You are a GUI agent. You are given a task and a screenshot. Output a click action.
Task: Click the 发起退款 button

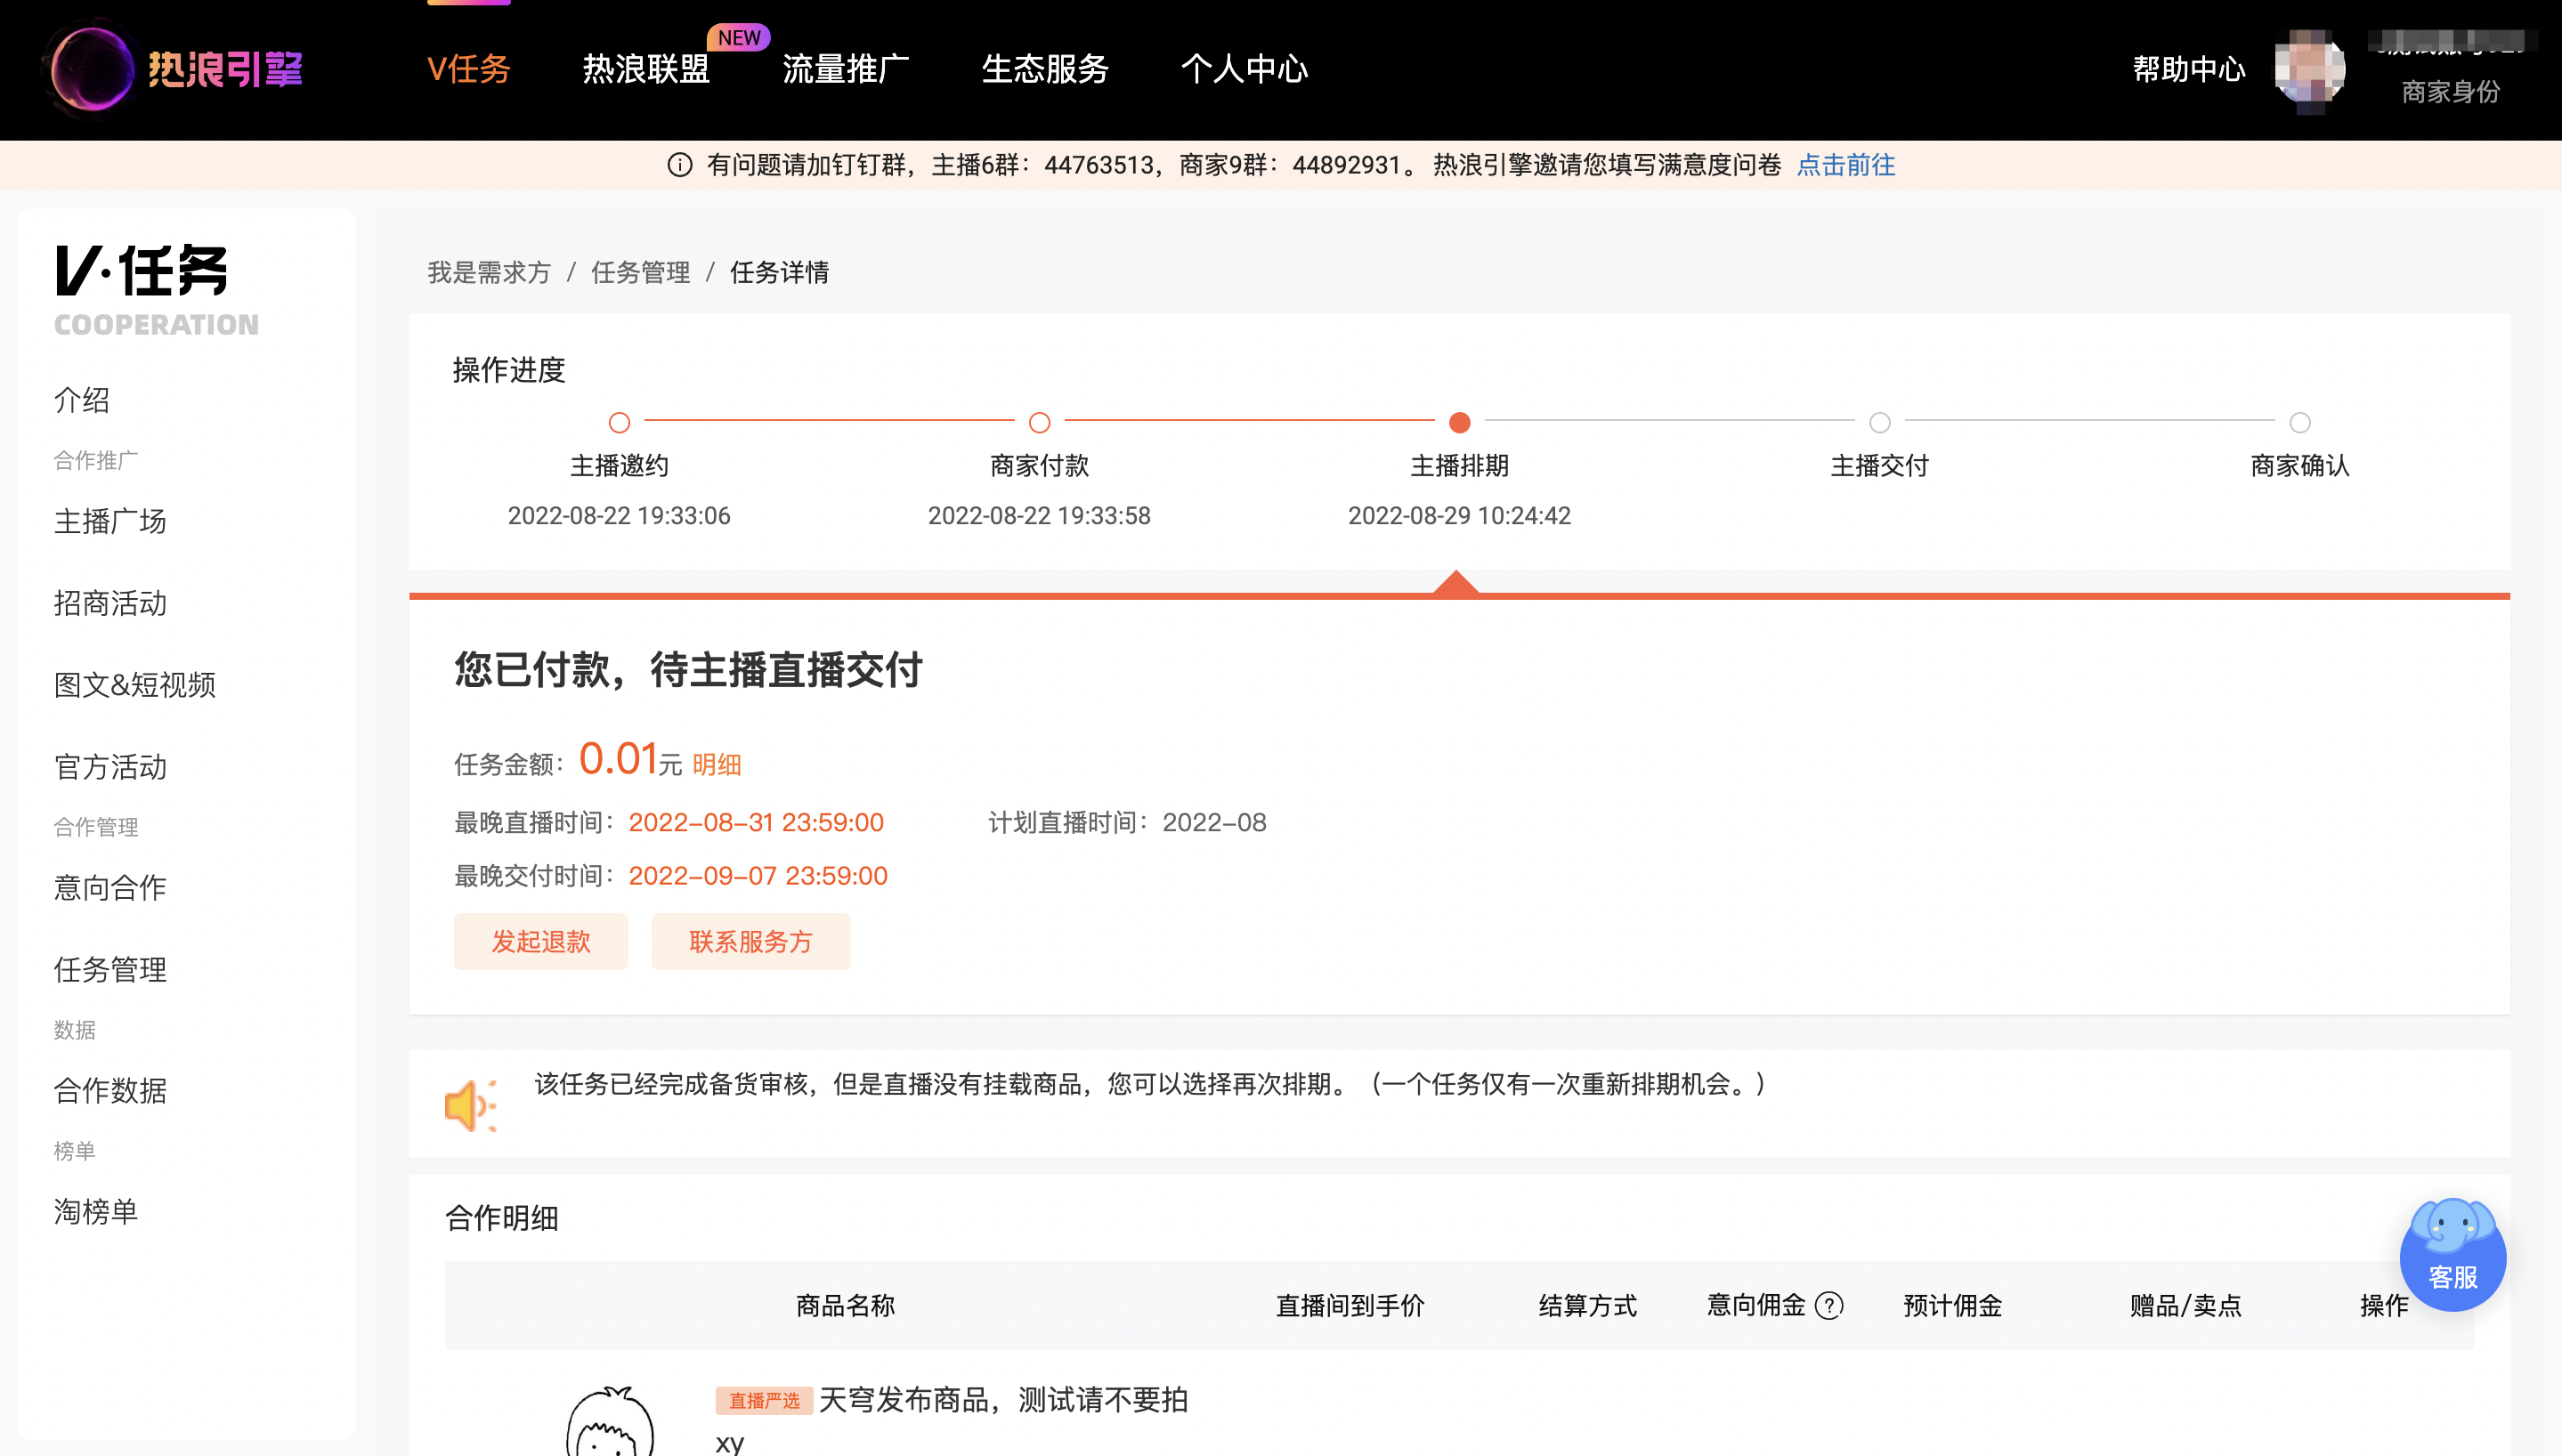pyautogui.click(x=541, y=941)
